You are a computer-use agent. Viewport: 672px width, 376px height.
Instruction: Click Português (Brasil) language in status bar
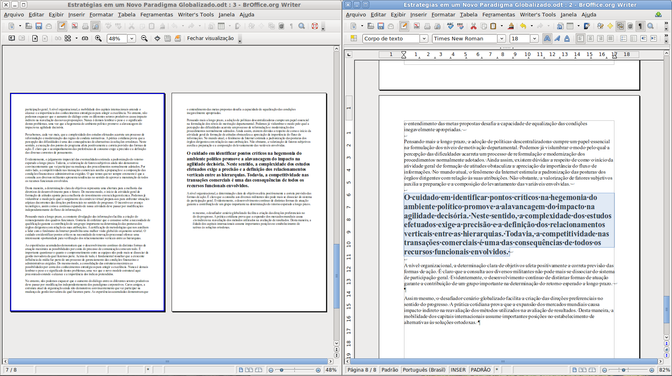tap(423, 370)
